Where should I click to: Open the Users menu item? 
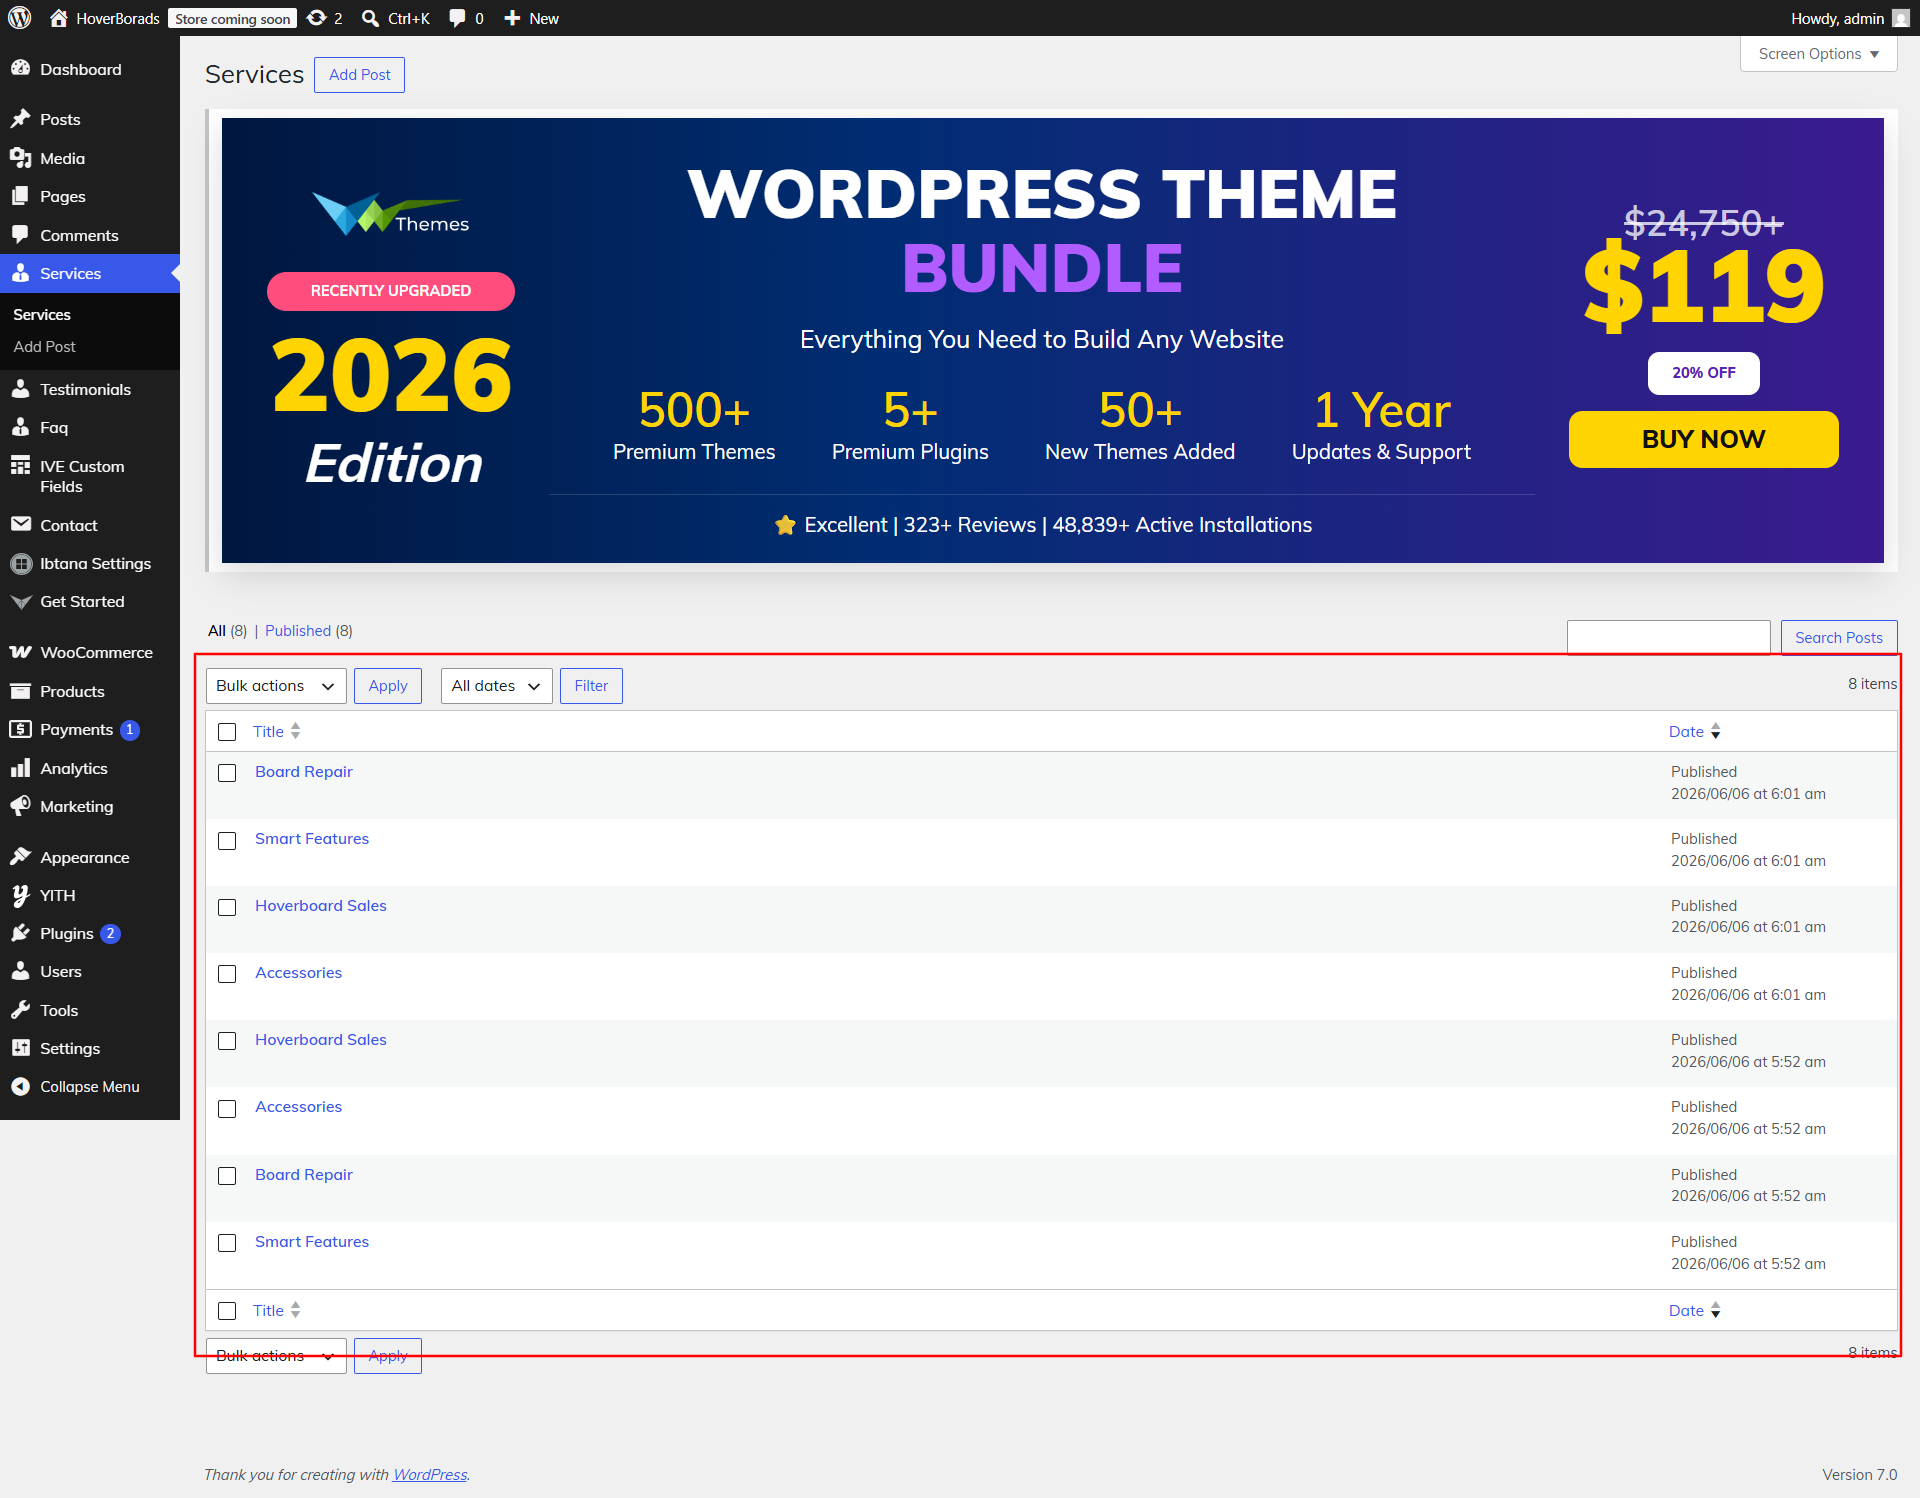coord(90,971)
